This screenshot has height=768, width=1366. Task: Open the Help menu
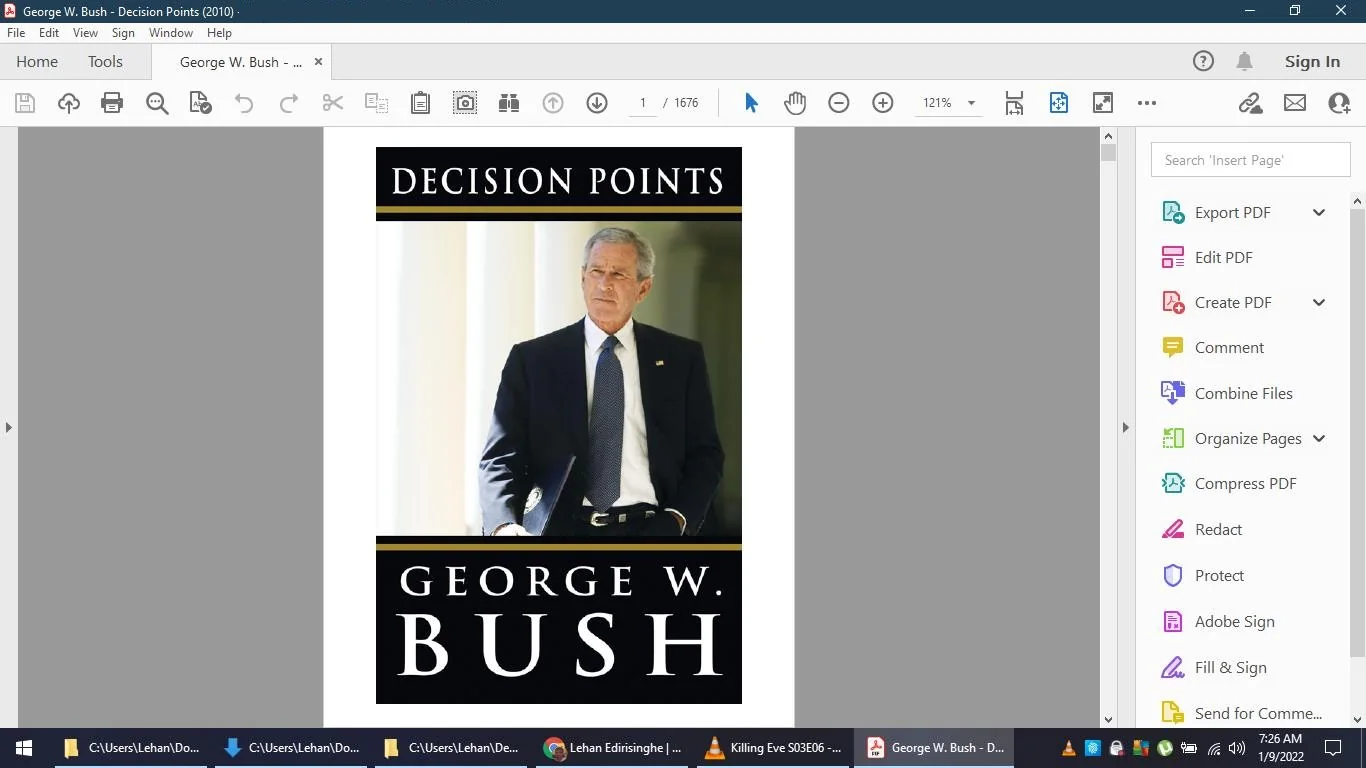219,33
